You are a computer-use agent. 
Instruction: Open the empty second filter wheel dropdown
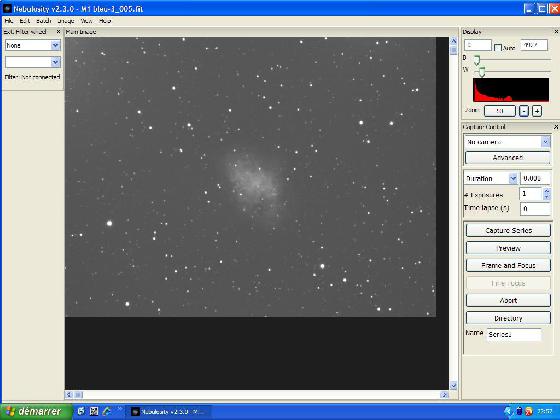tap(33, 62)
